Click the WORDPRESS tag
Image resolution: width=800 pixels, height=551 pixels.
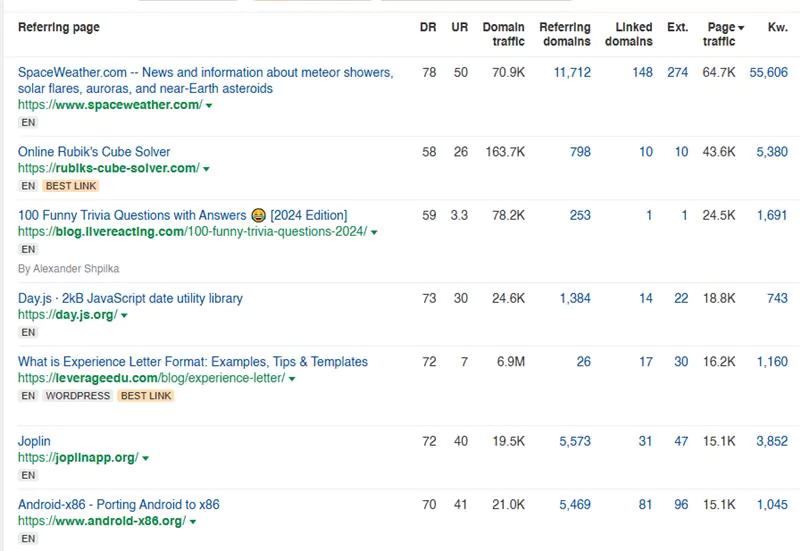(x=78, y=396)
